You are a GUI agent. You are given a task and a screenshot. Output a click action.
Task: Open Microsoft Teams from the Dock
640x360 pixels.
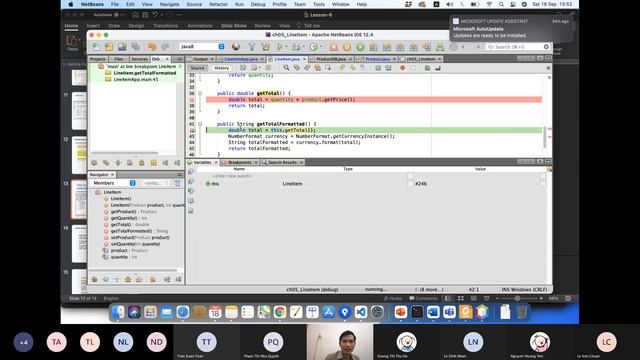tap(449, 312)
